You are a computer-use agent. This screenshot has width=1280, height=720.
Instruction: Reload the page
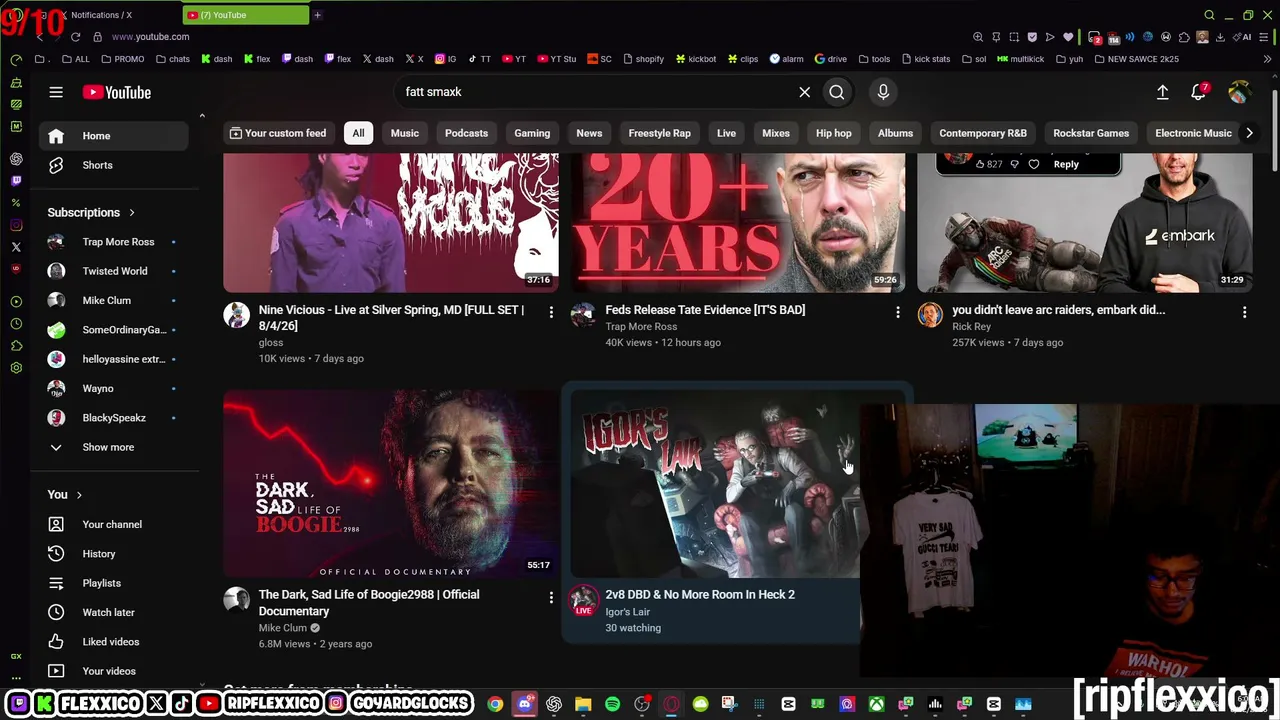click(x=75, y=37)
